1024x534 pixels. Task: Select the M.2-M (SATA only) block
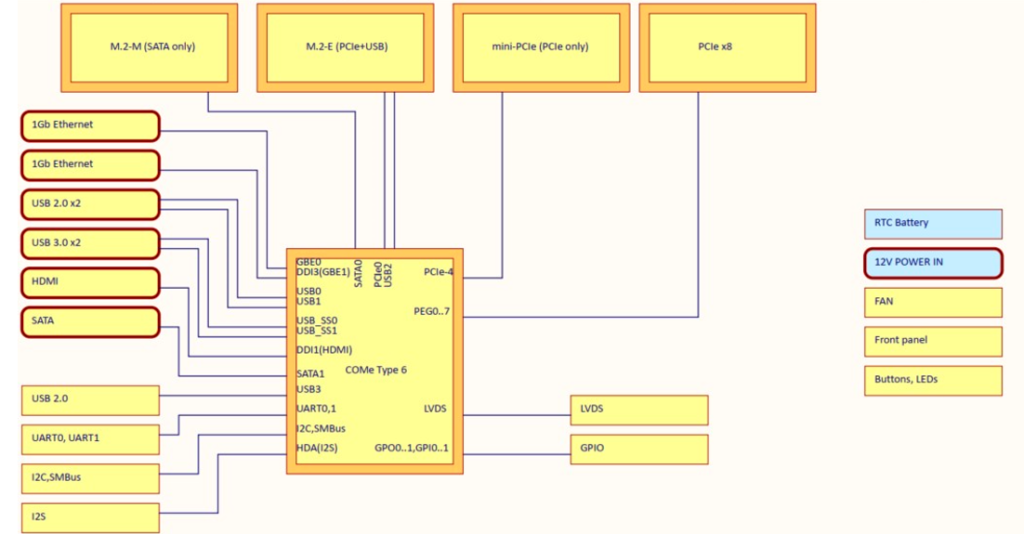coord(149,46)
